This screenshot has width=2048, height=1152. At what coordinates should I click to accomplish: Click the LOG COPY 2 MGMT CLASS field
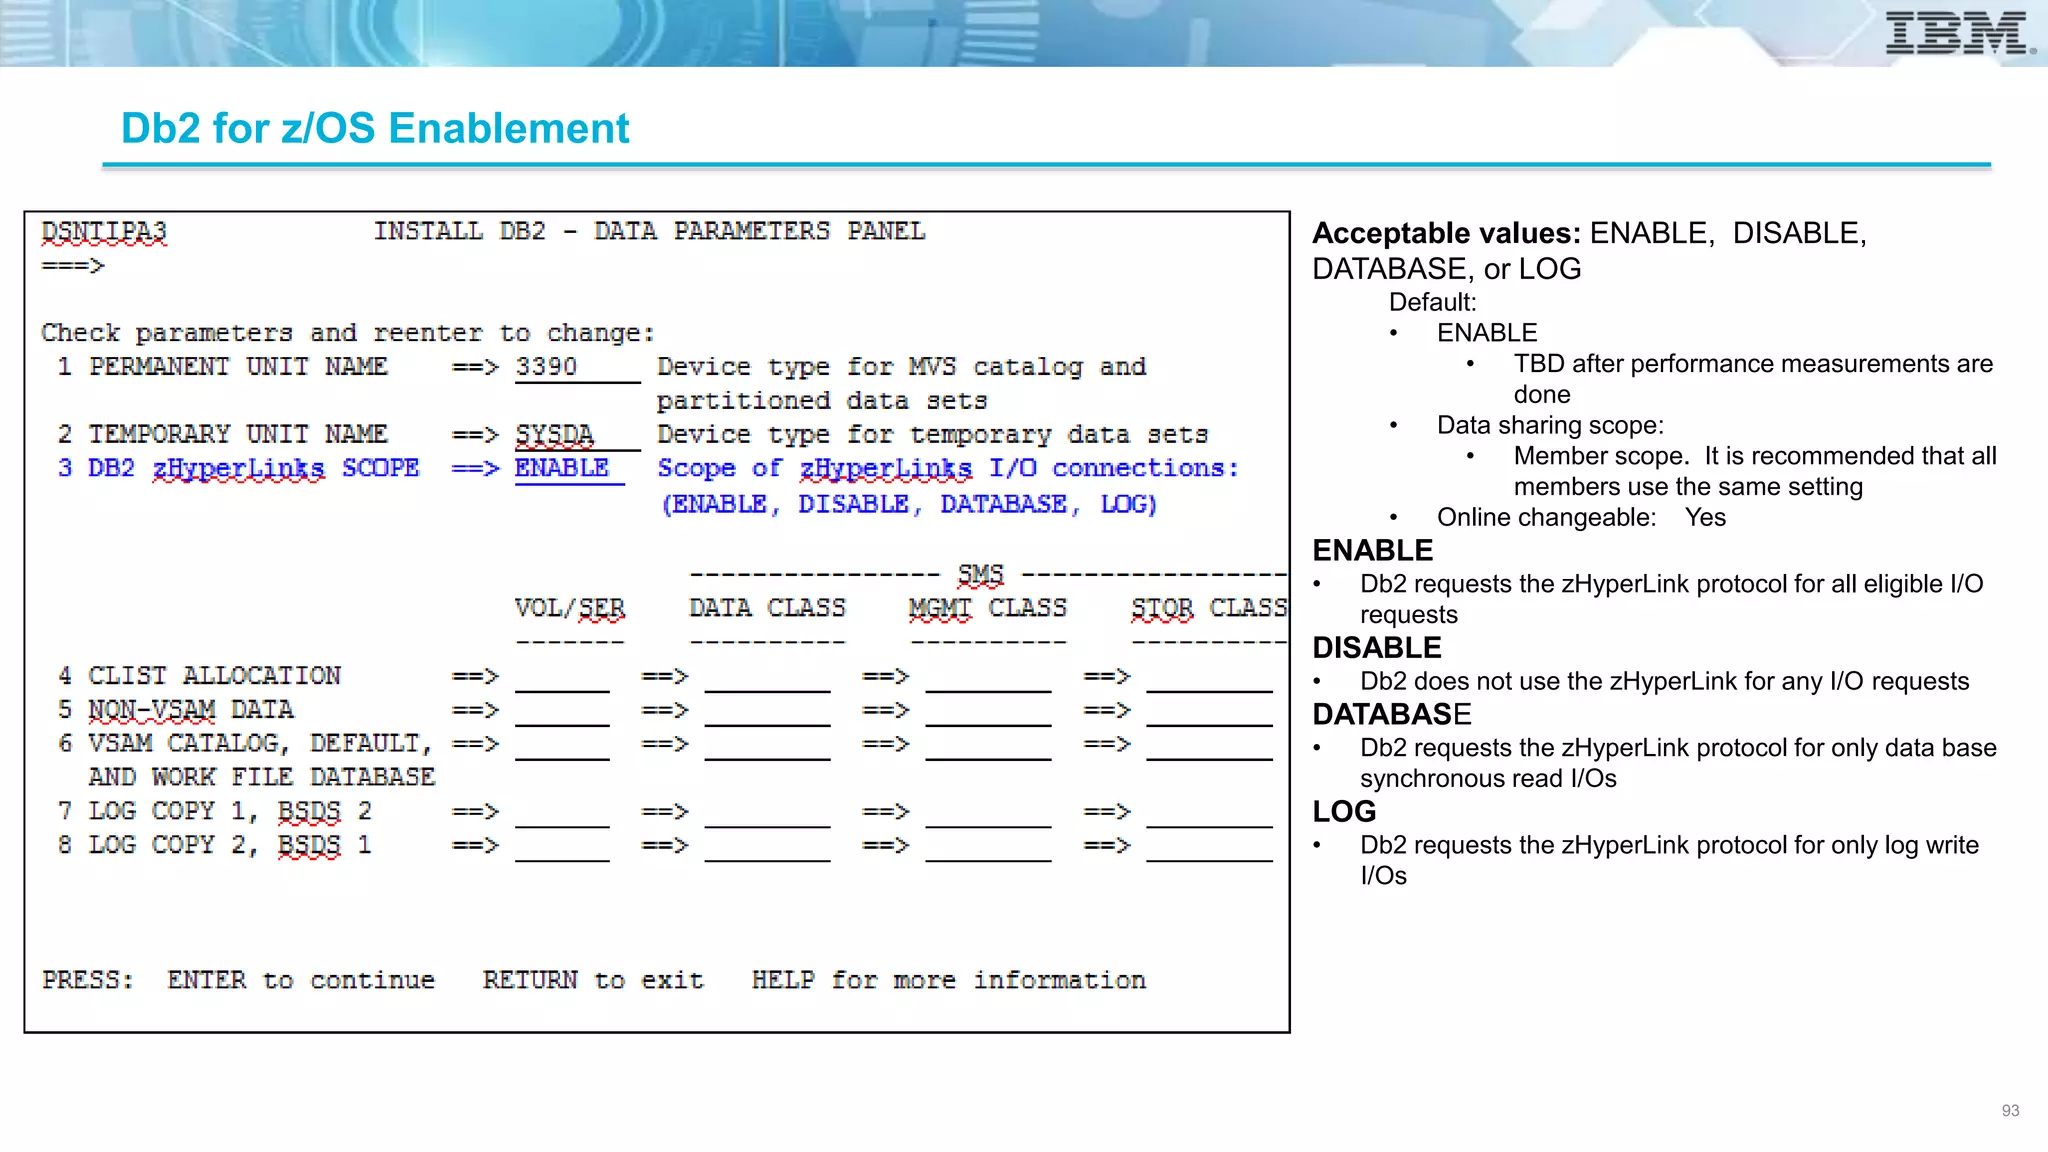[x=988, y=847]
